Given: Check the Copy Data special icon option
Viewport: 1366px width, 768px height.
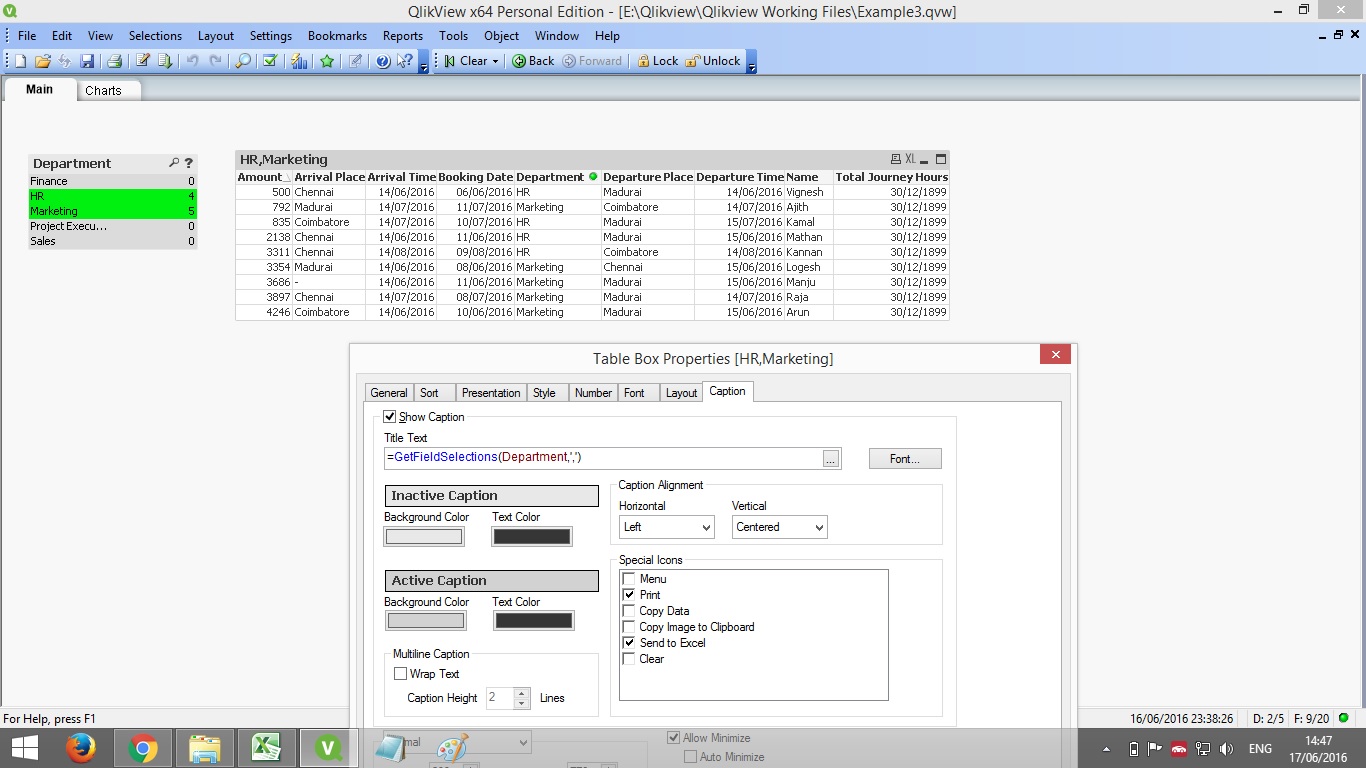Looking at the screenshot, I should pyautogui.click(x=629, y=611).
